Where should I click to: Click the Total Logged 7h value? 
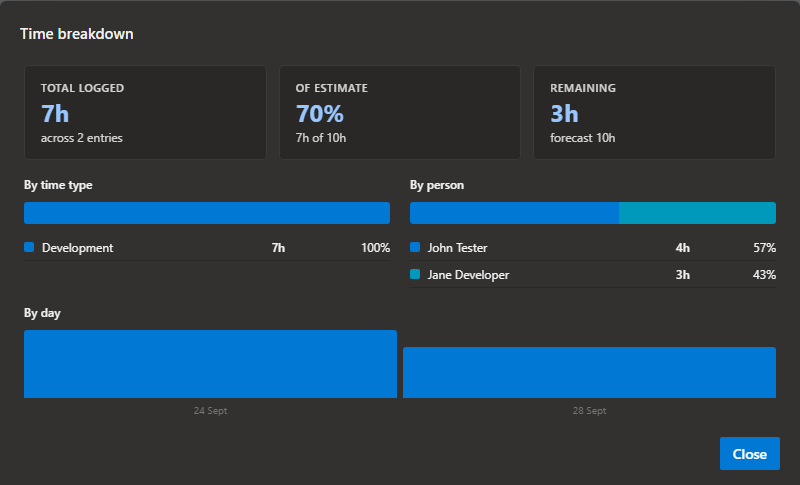click(55, 113)
